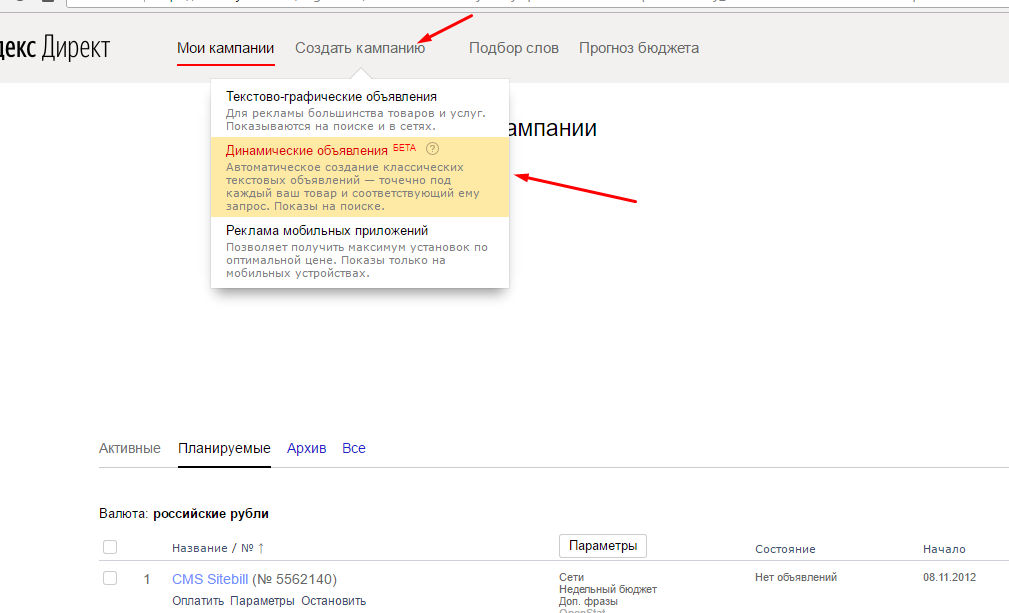
Task: Go to Подбор слов
Action: point(514,48)
